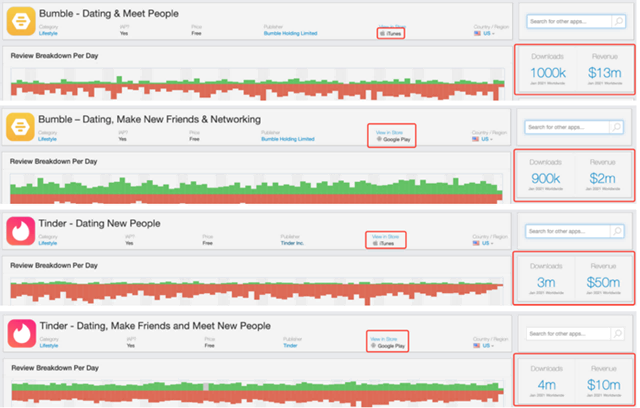Click search magnifier icon beside Bumble iTunes listing
This screenshot has width=640, height=408.
(x=616, y=20)
